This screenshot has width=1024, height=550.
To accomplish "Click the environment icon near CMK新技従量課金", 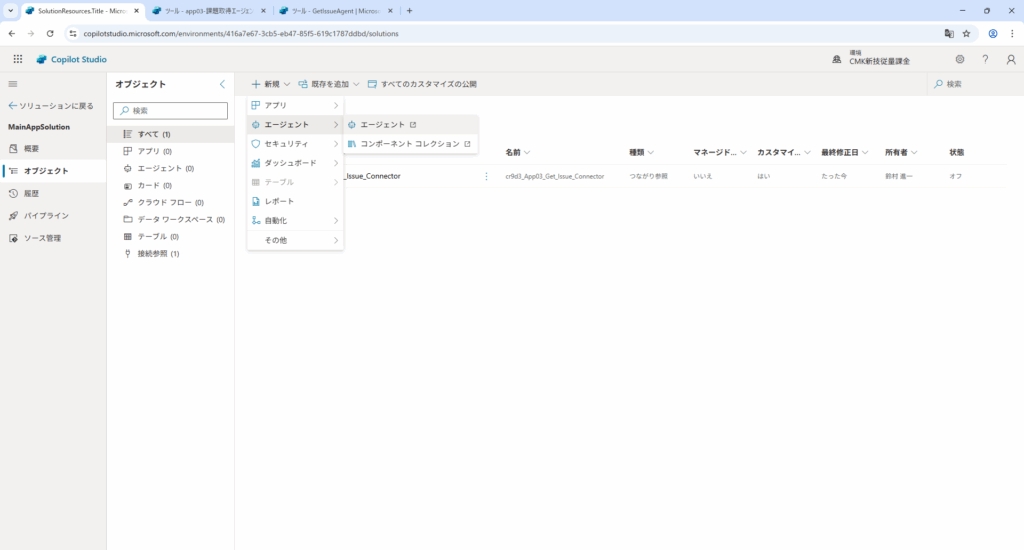I will (x=837, y=59).
